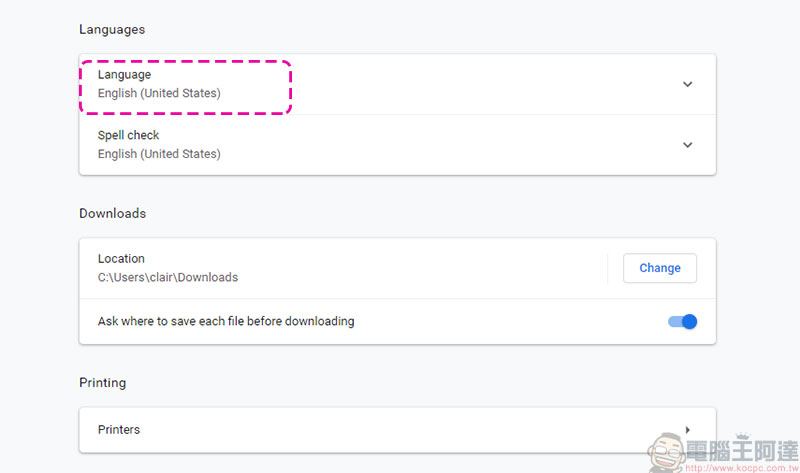The image size is (800, 473).
Task: Open Printers via its arrow icon
Action: pos(688,430)
